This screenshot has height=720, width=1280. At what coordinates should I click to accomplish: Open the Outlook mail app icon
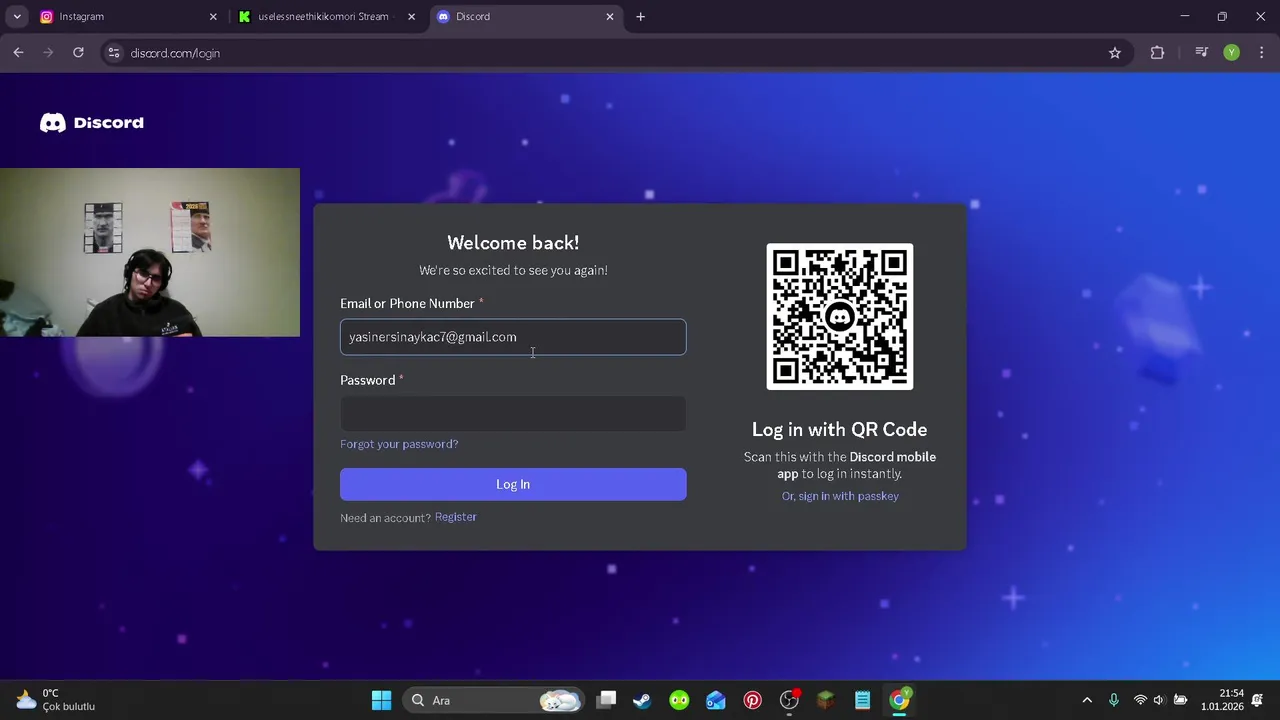[716, 700]
